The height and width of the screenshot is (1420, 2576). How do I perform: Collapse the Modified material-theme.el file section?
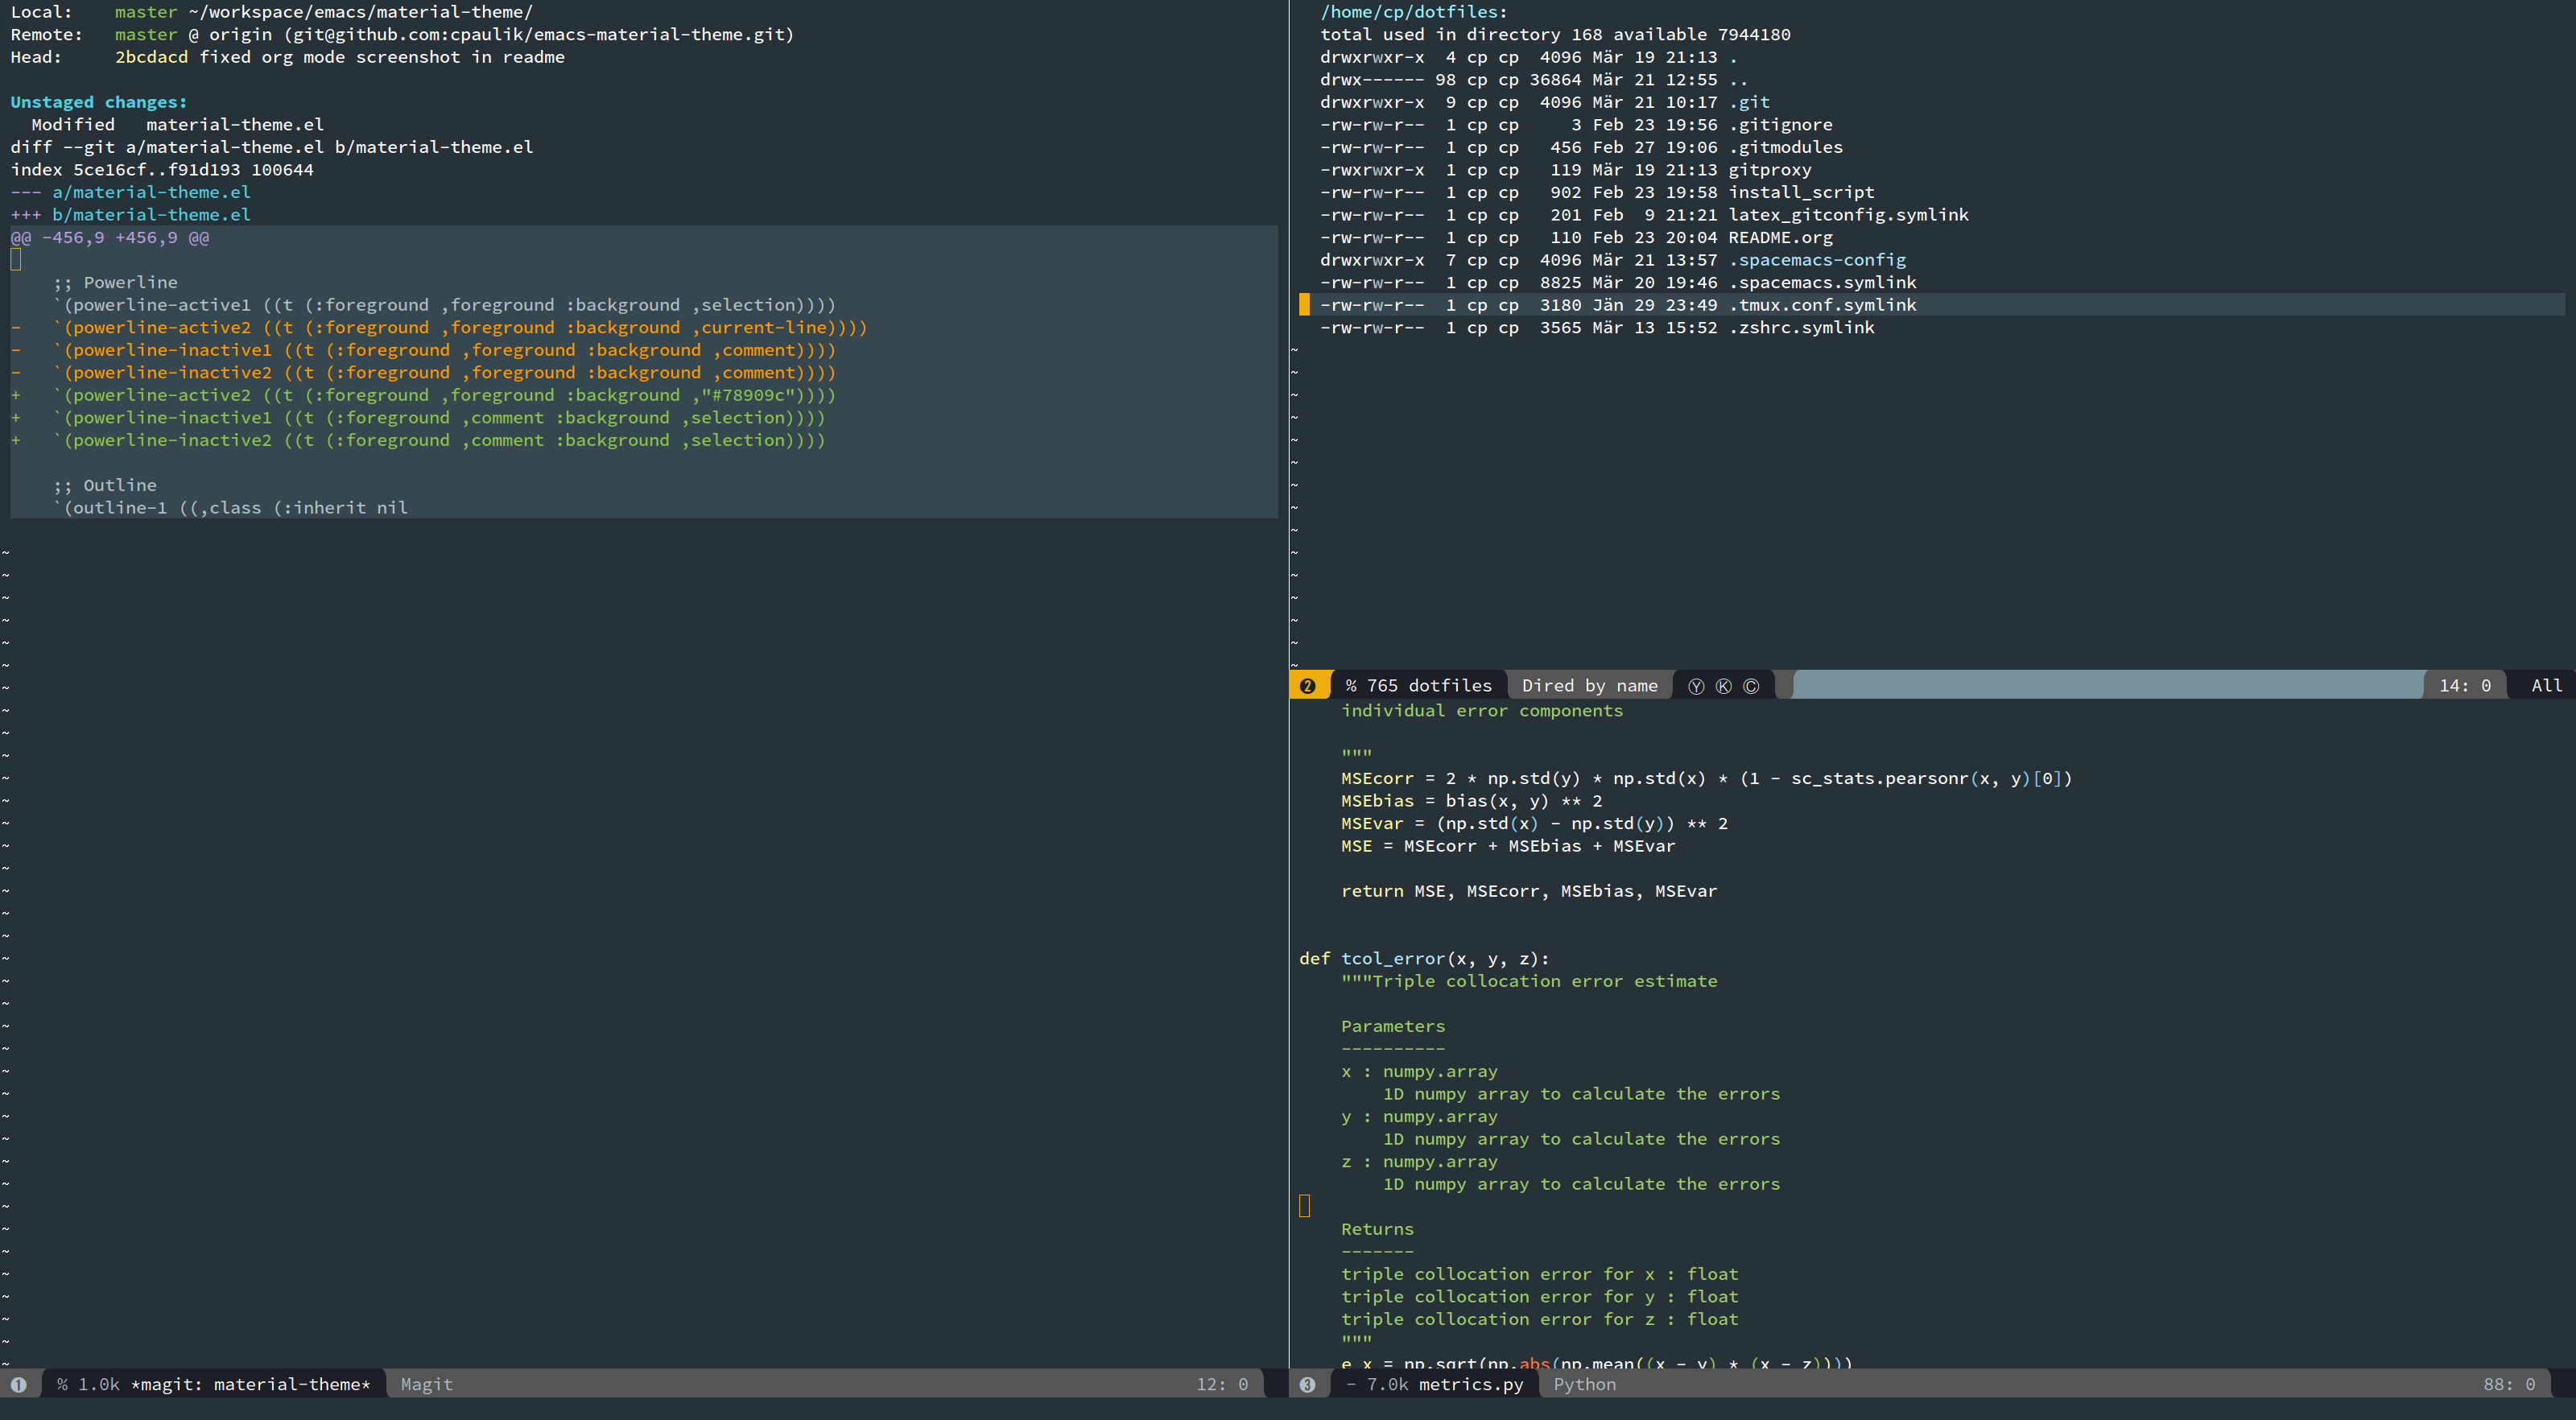click(177, 125)
